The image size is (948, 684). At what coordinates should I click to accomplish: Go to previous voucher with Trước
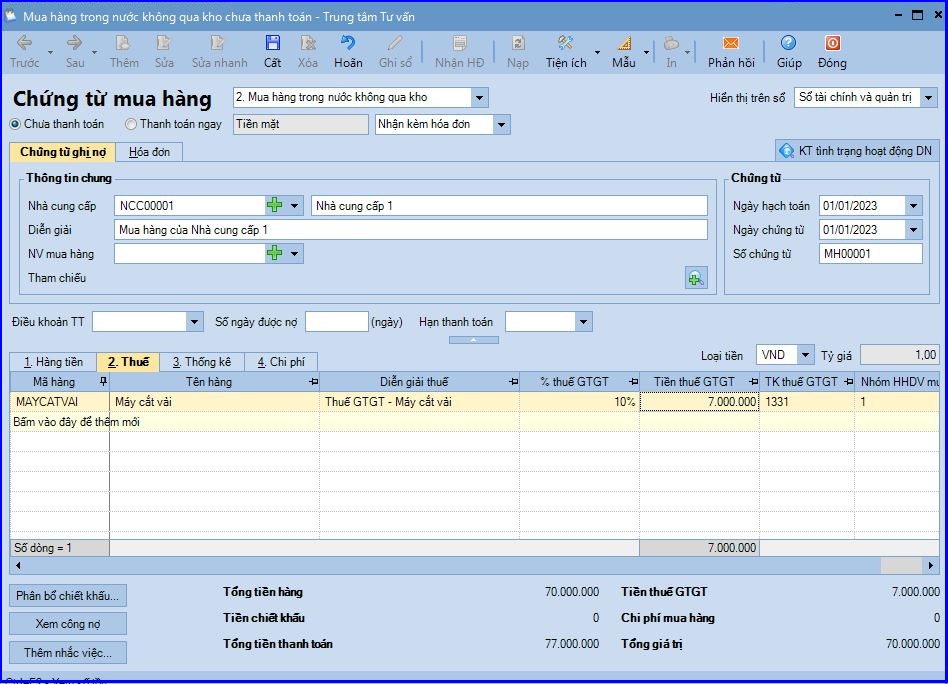(24, 51)
